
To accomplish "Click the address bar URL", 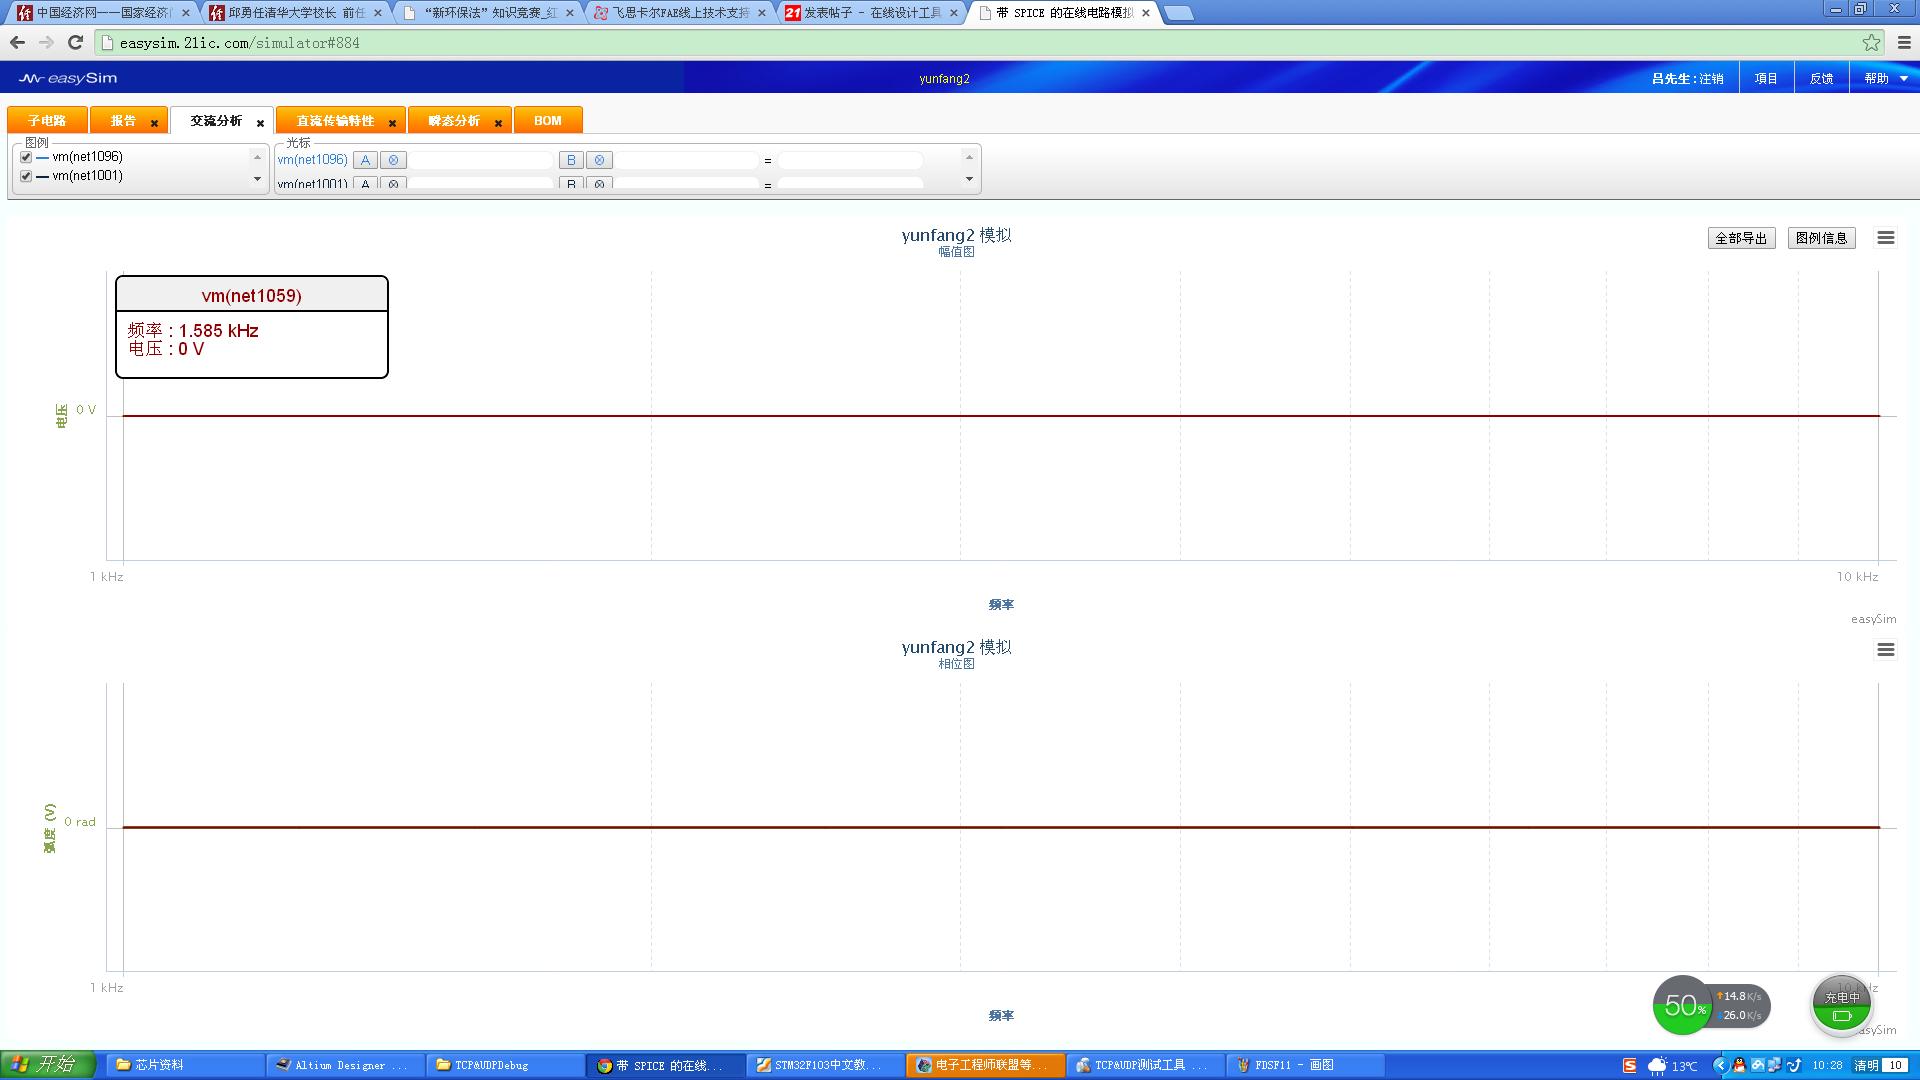I will click(239, 43).
